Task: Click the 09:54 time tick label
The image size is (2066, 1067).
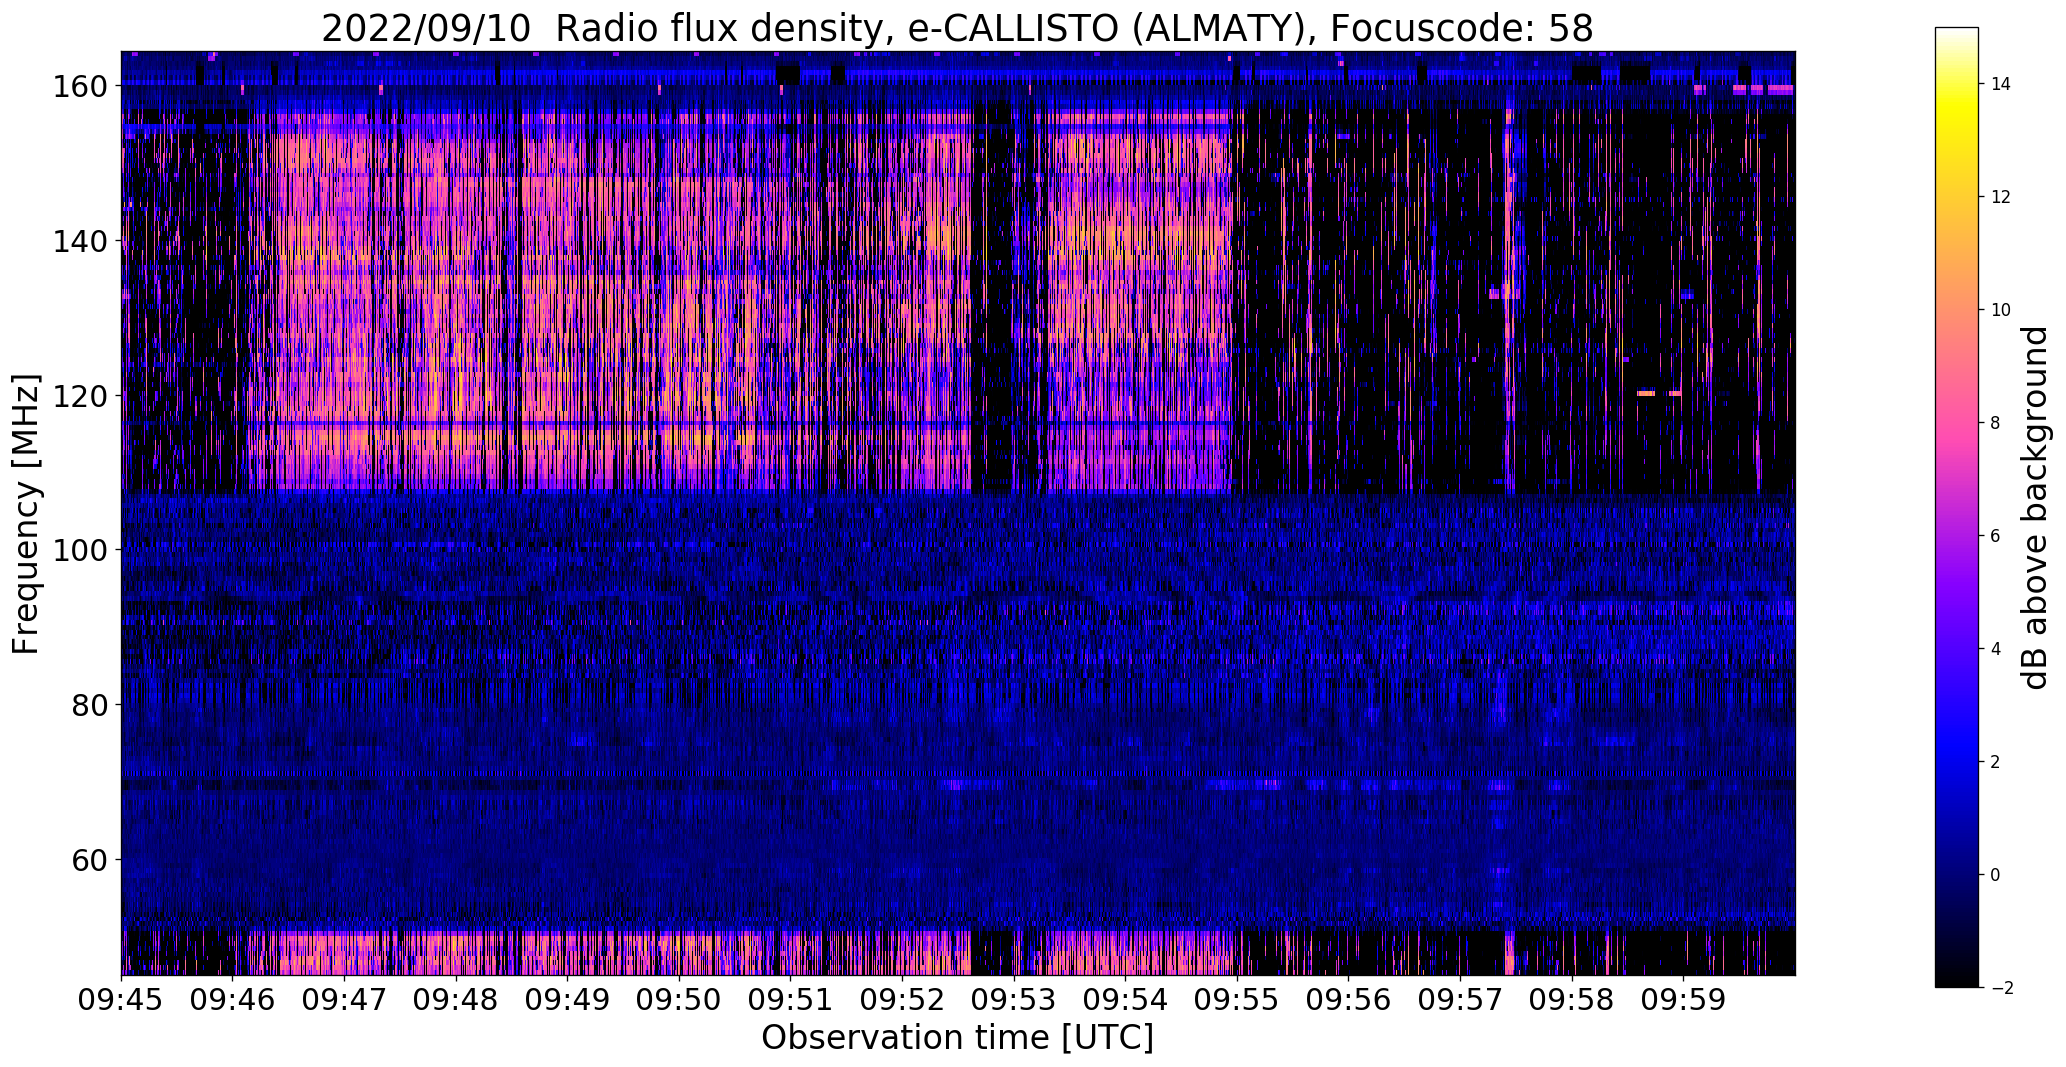Action: pyautogui.click(x=1126, y=1000)
